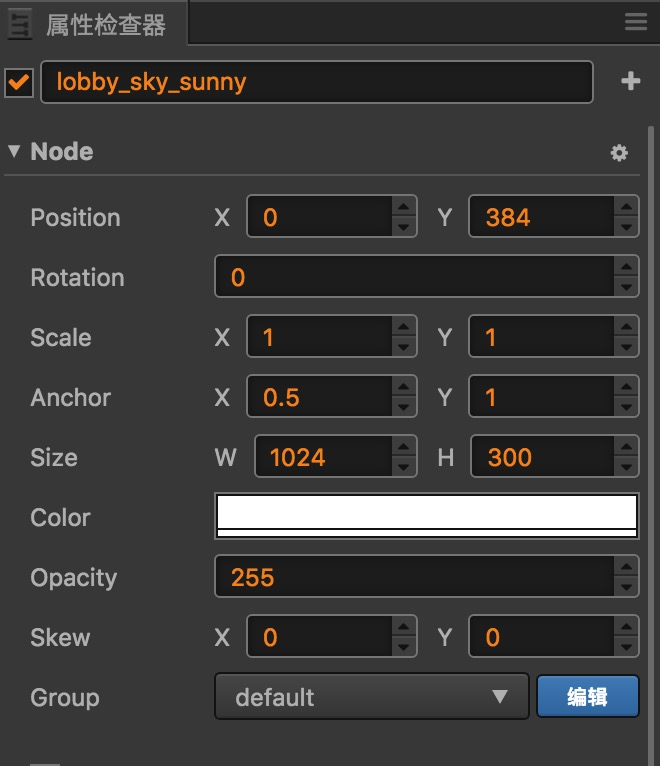660x766 pixels.
Task: Click the add component plus icon
Action: pos(630,82)
